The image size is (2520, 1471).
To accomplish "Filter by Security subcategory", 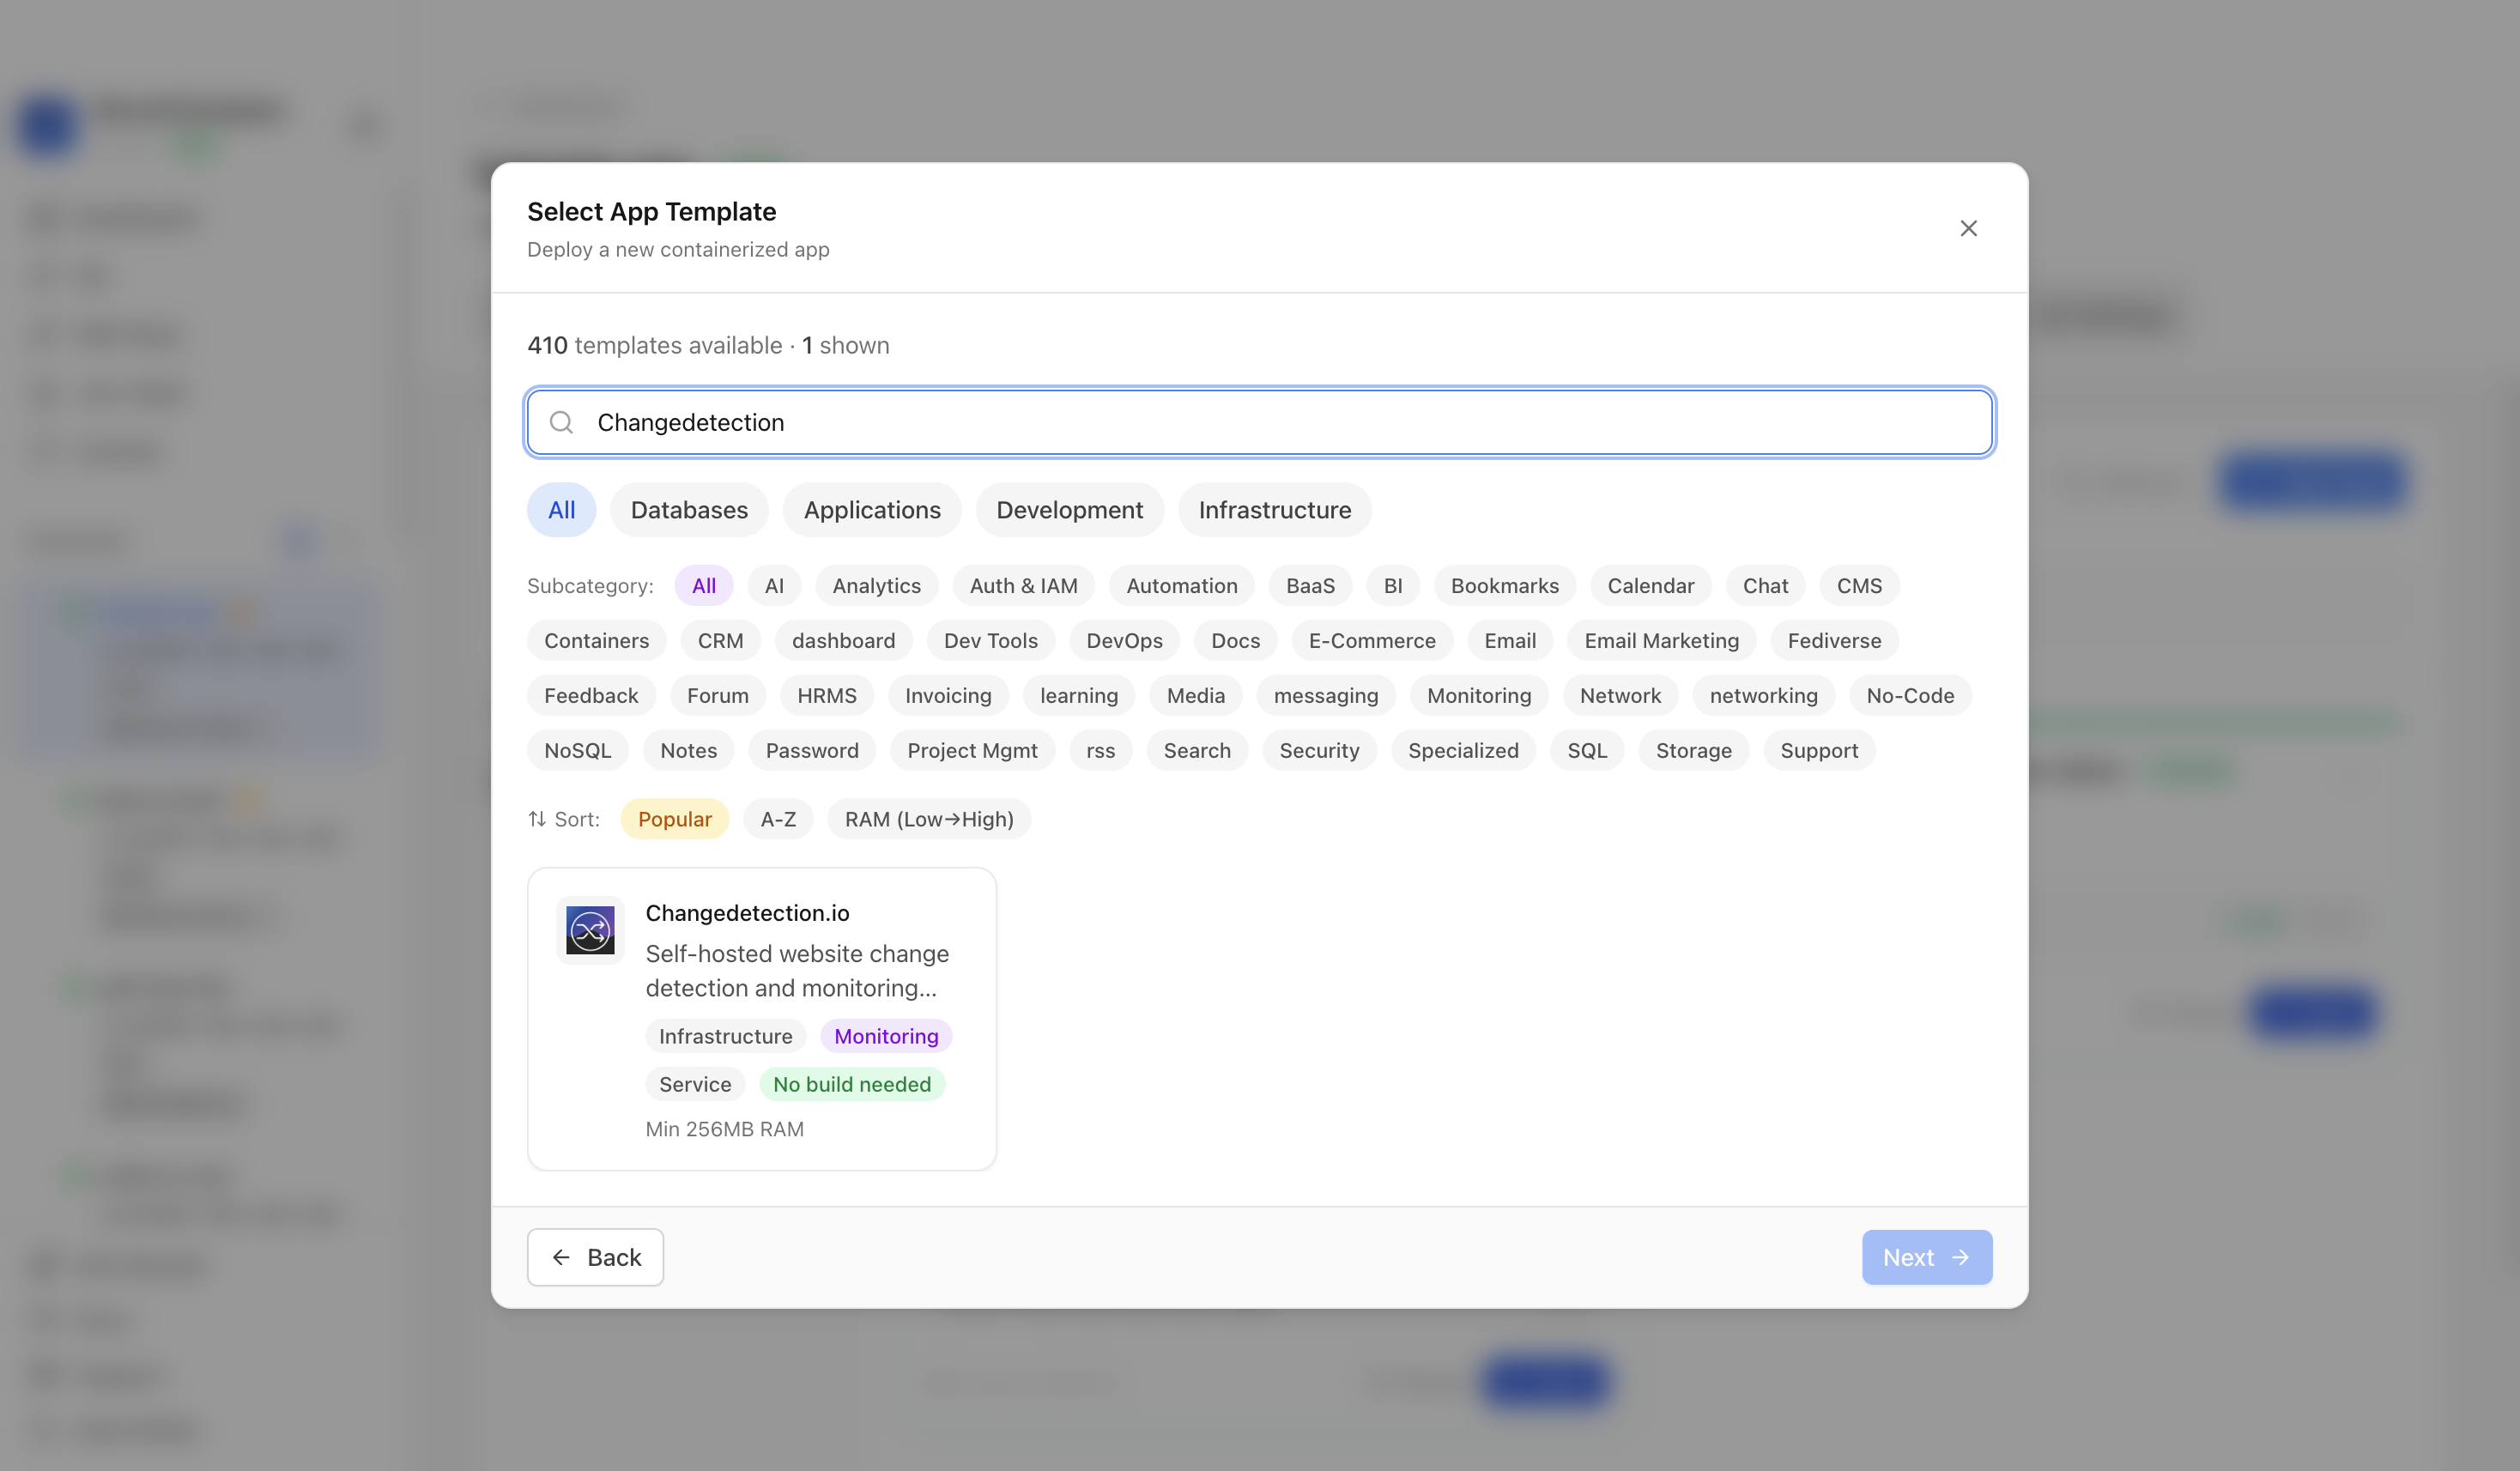I will pyautogui.click(x=1319, y=750).
